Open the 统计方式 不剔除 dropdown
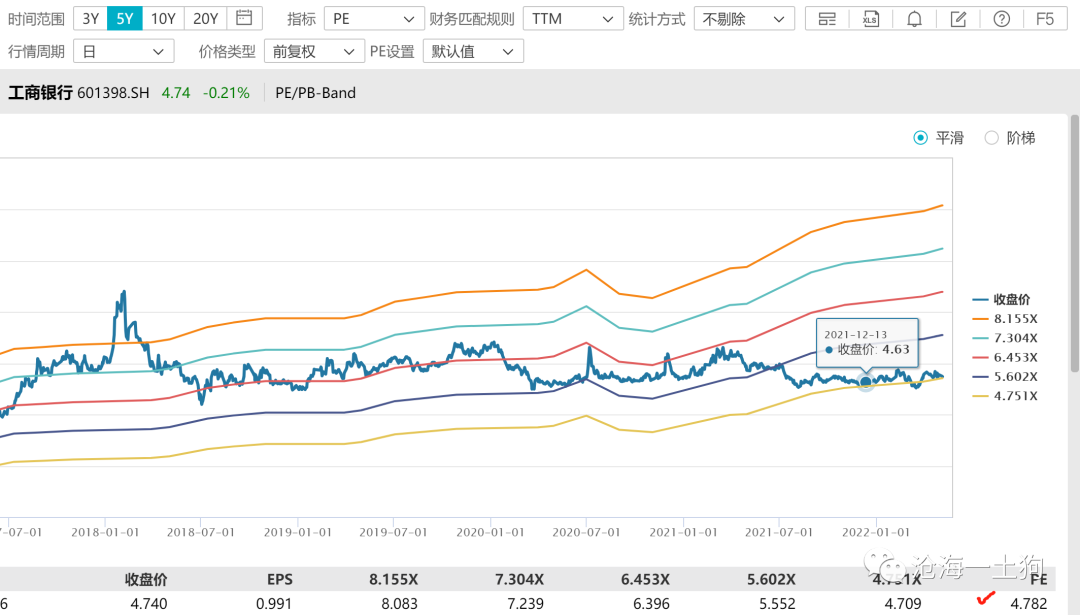1080x615 pixels. point(744,19)
